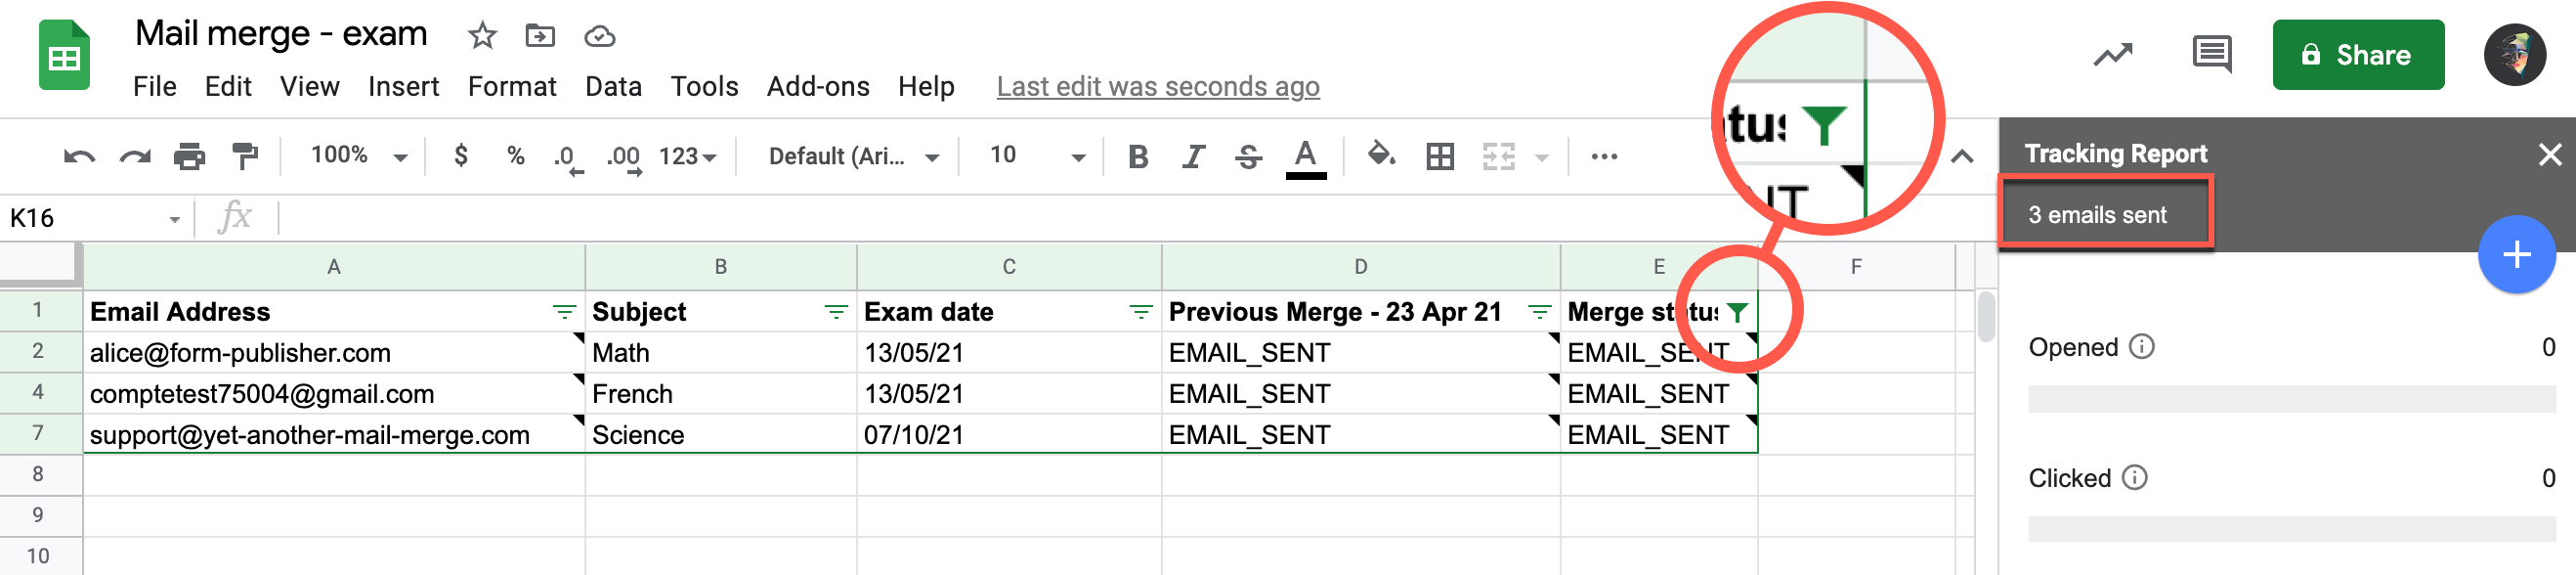Click the green Share button

2357,55
